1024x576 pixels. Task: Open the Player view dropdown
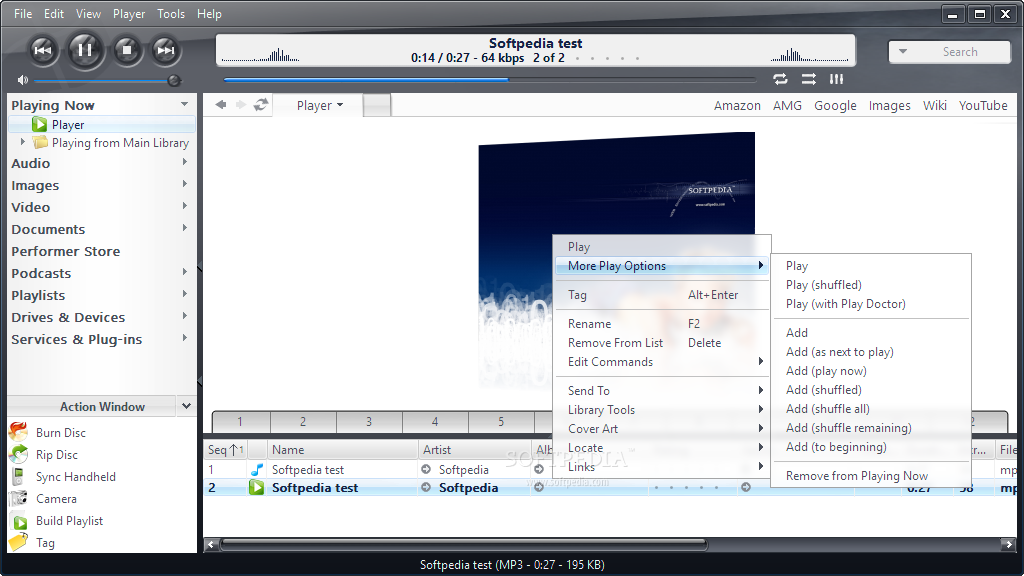319,105
